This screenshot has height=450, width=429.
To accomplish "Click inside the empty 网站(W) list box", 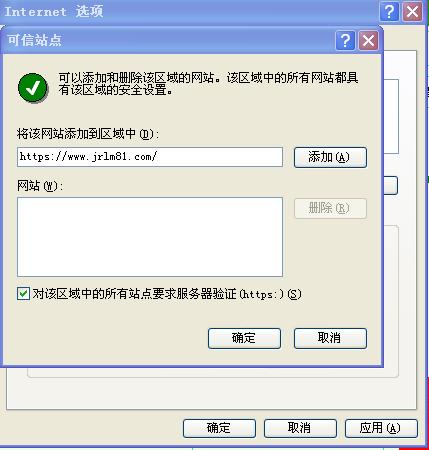I will (x=150, y=237).
